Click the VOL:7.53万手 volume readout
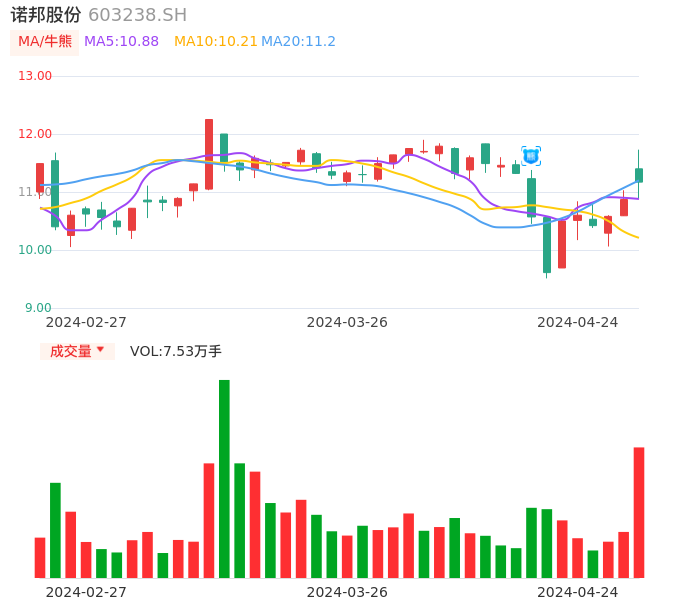Screen dimensions: 686x606 (175, 351)
